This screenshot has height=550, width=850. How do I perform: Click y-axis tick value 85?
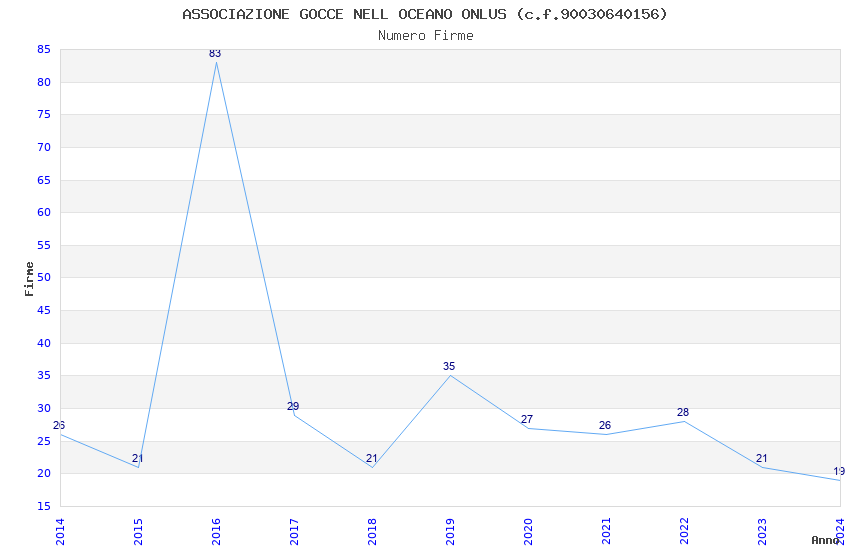(x=44, y=49)
